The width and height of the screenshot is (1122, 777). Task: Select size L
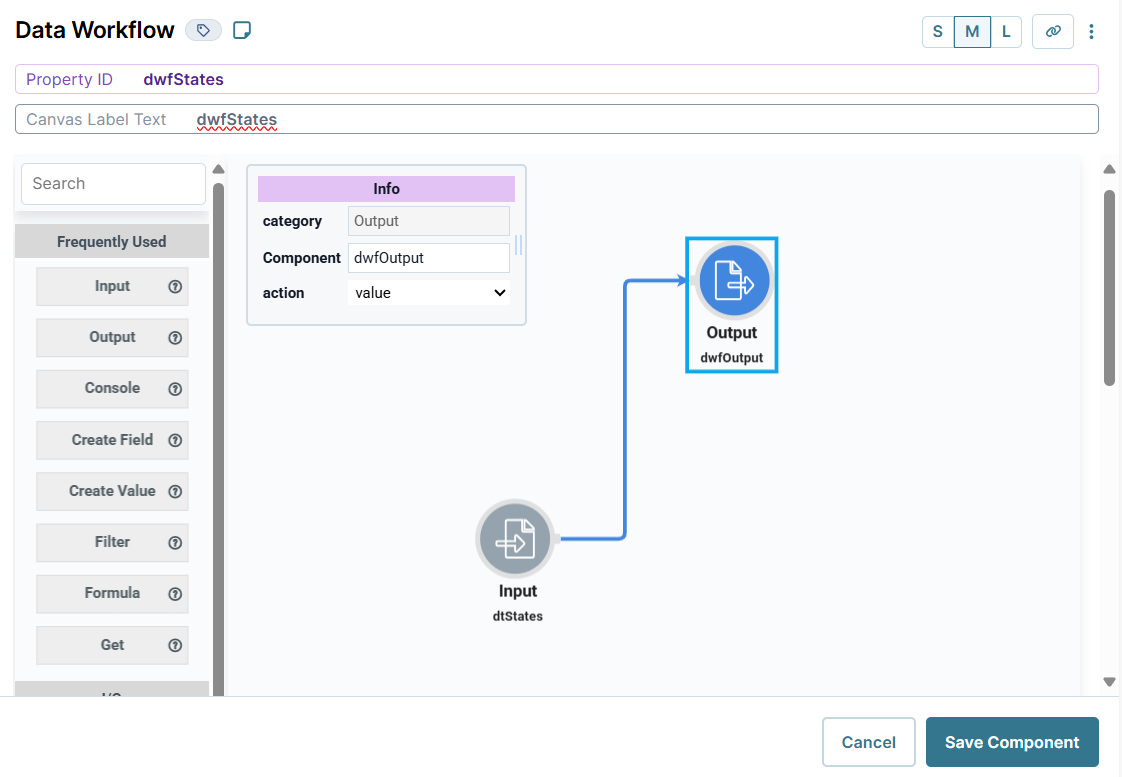[1006, 31]
